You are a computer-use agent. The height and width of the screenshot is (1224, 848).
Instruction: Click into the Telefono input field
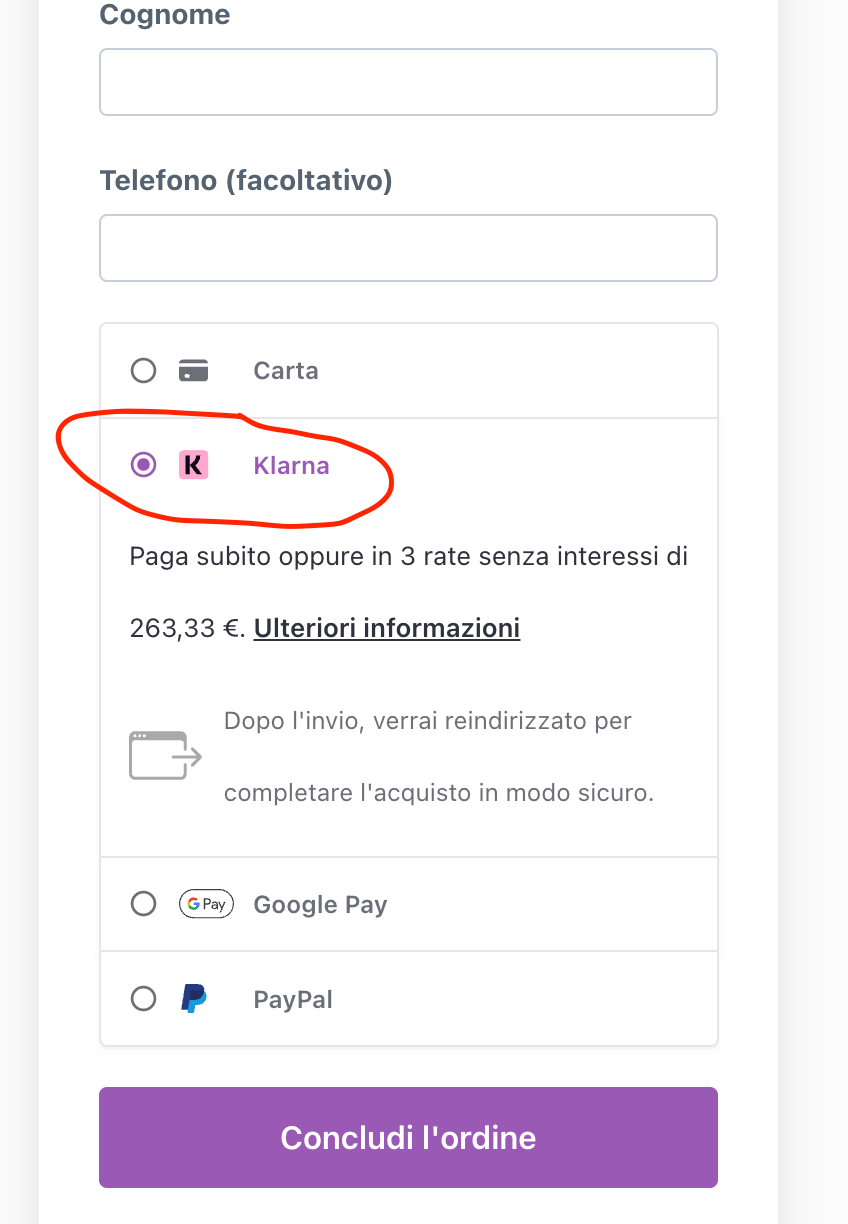coord(408,248)
